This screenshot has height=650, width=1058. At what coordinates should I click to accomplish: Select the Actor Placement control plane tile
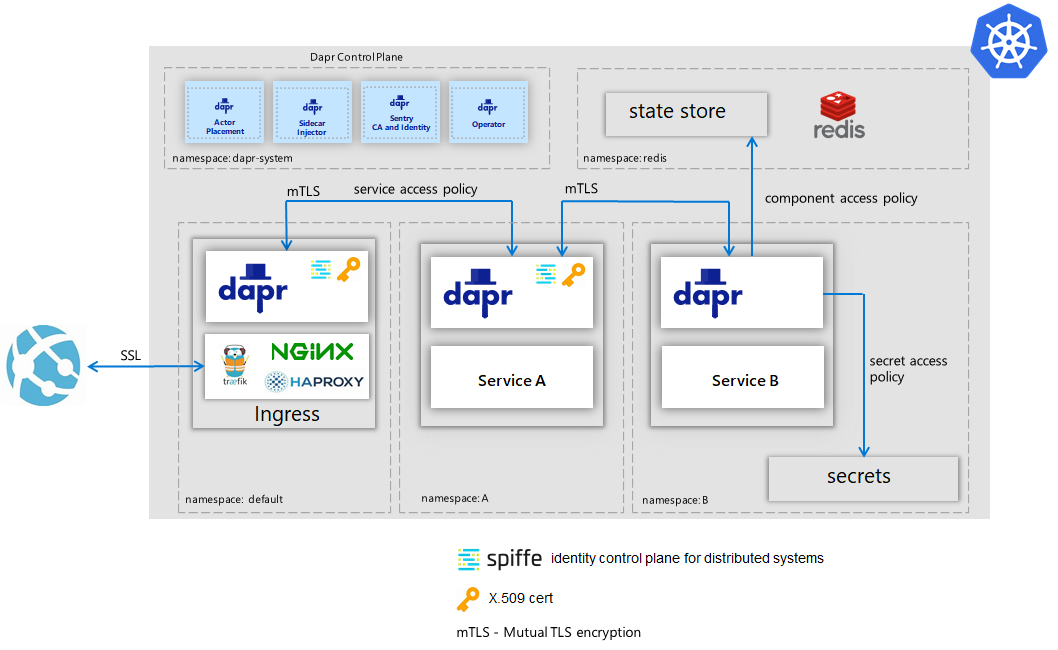(x=224, y=112)
